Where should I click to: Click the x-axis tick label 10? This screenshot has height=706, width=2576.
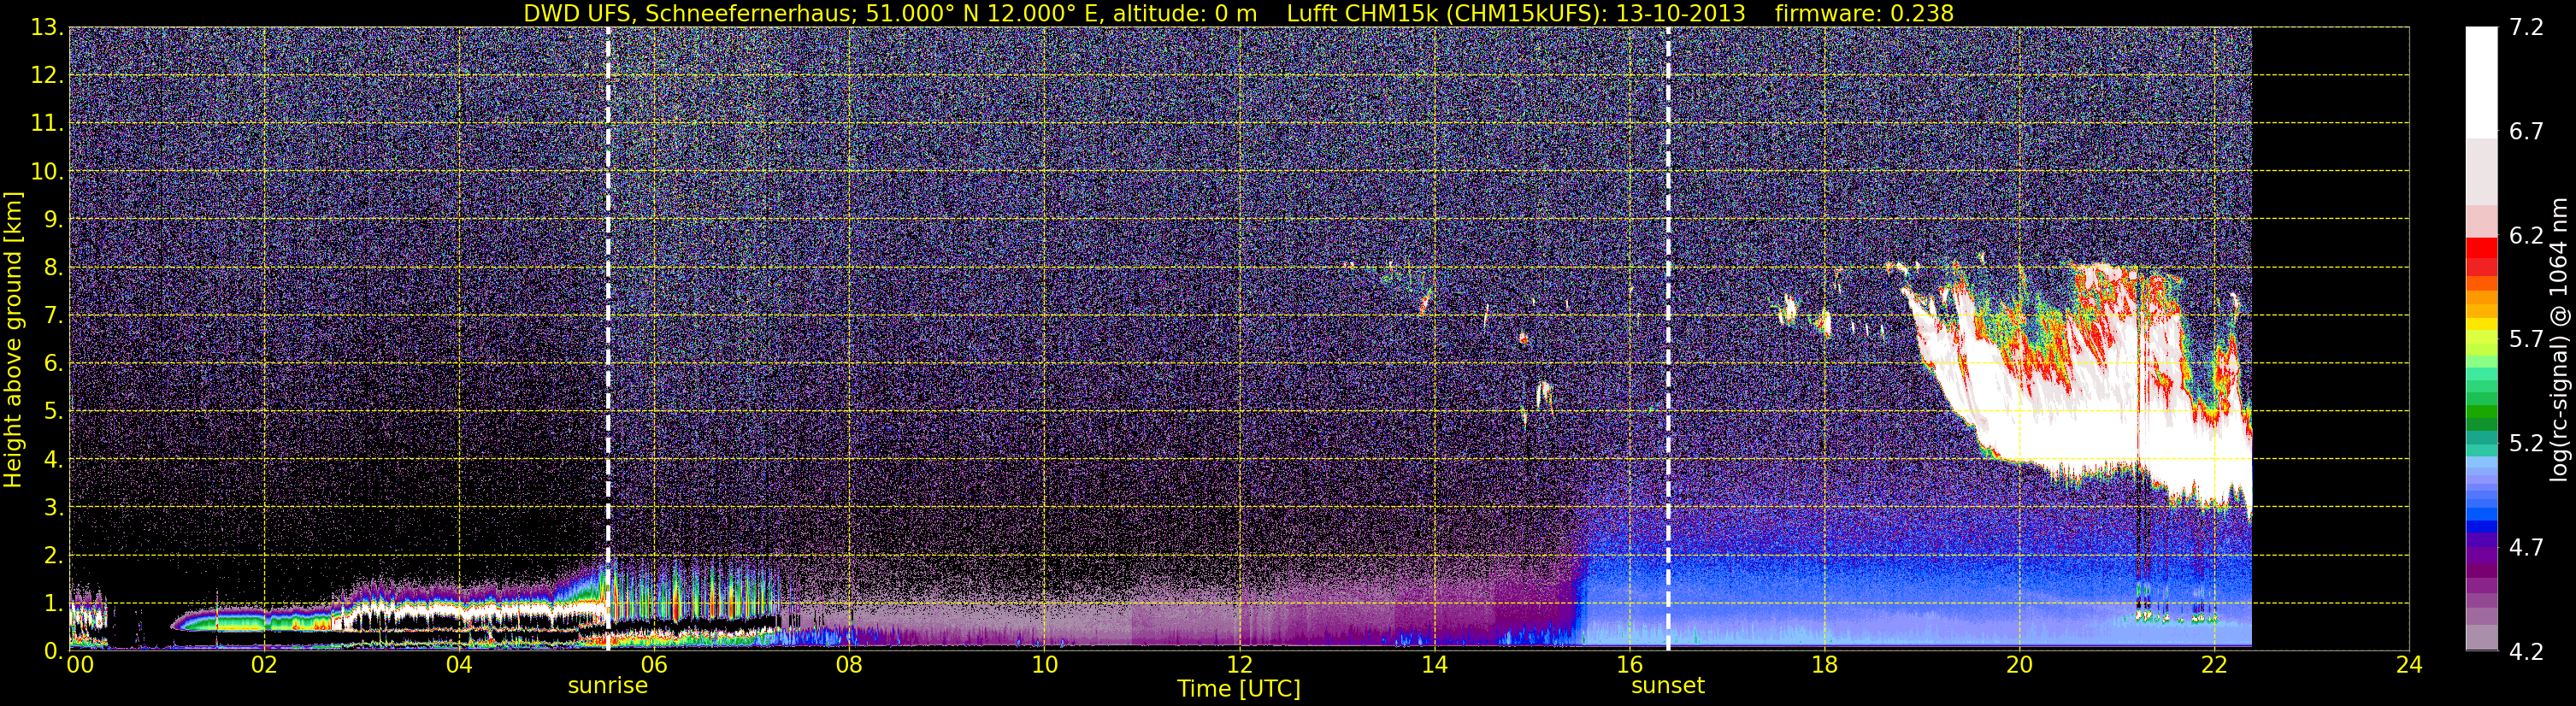[1044, 666]
